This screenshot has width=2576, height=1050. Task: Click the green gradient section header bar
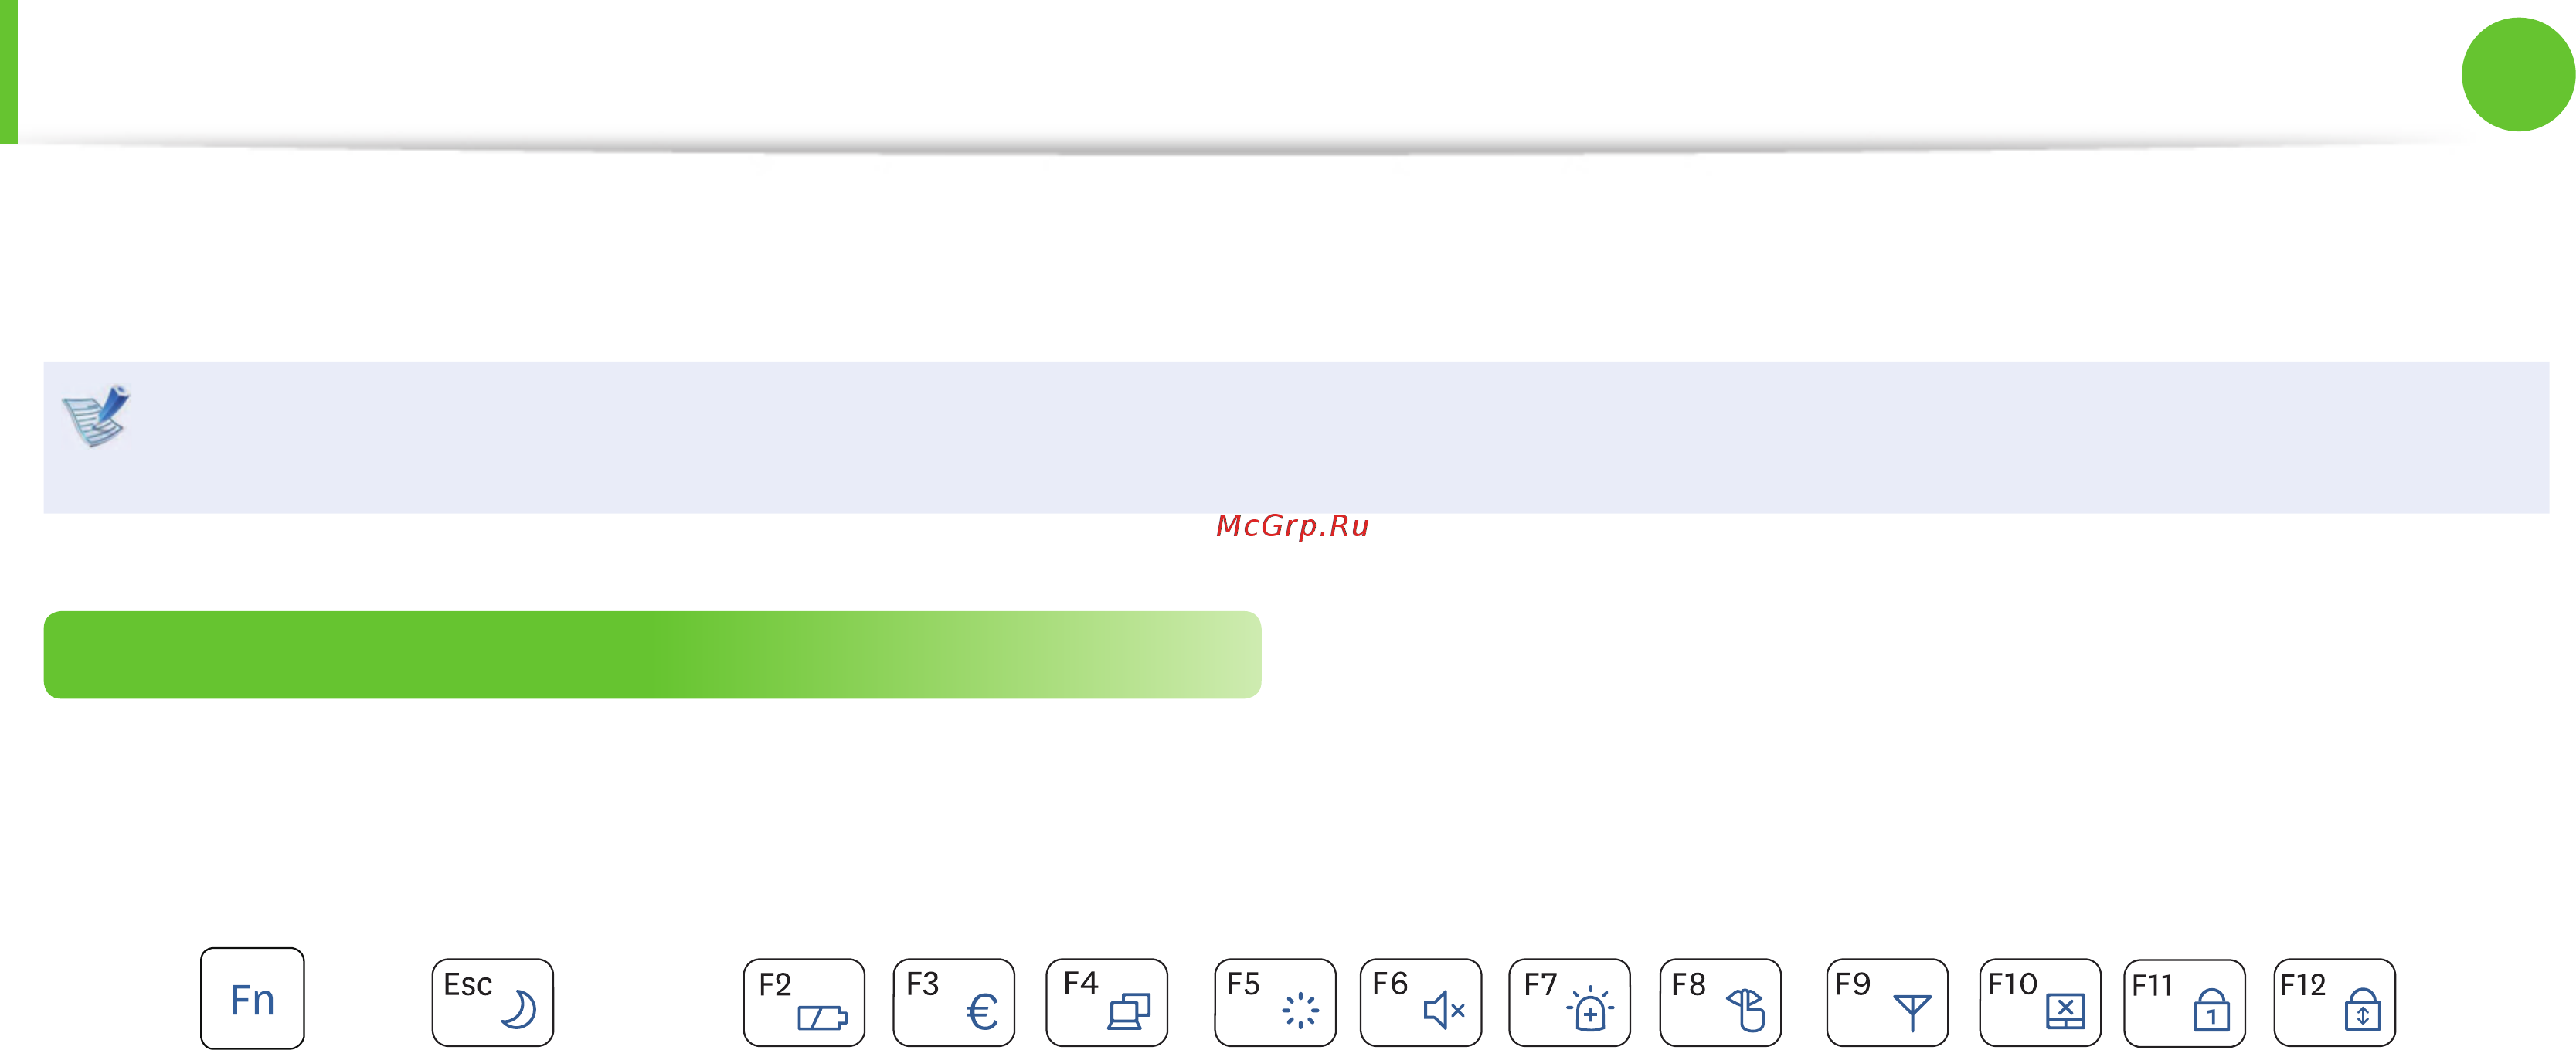point(652,654)
